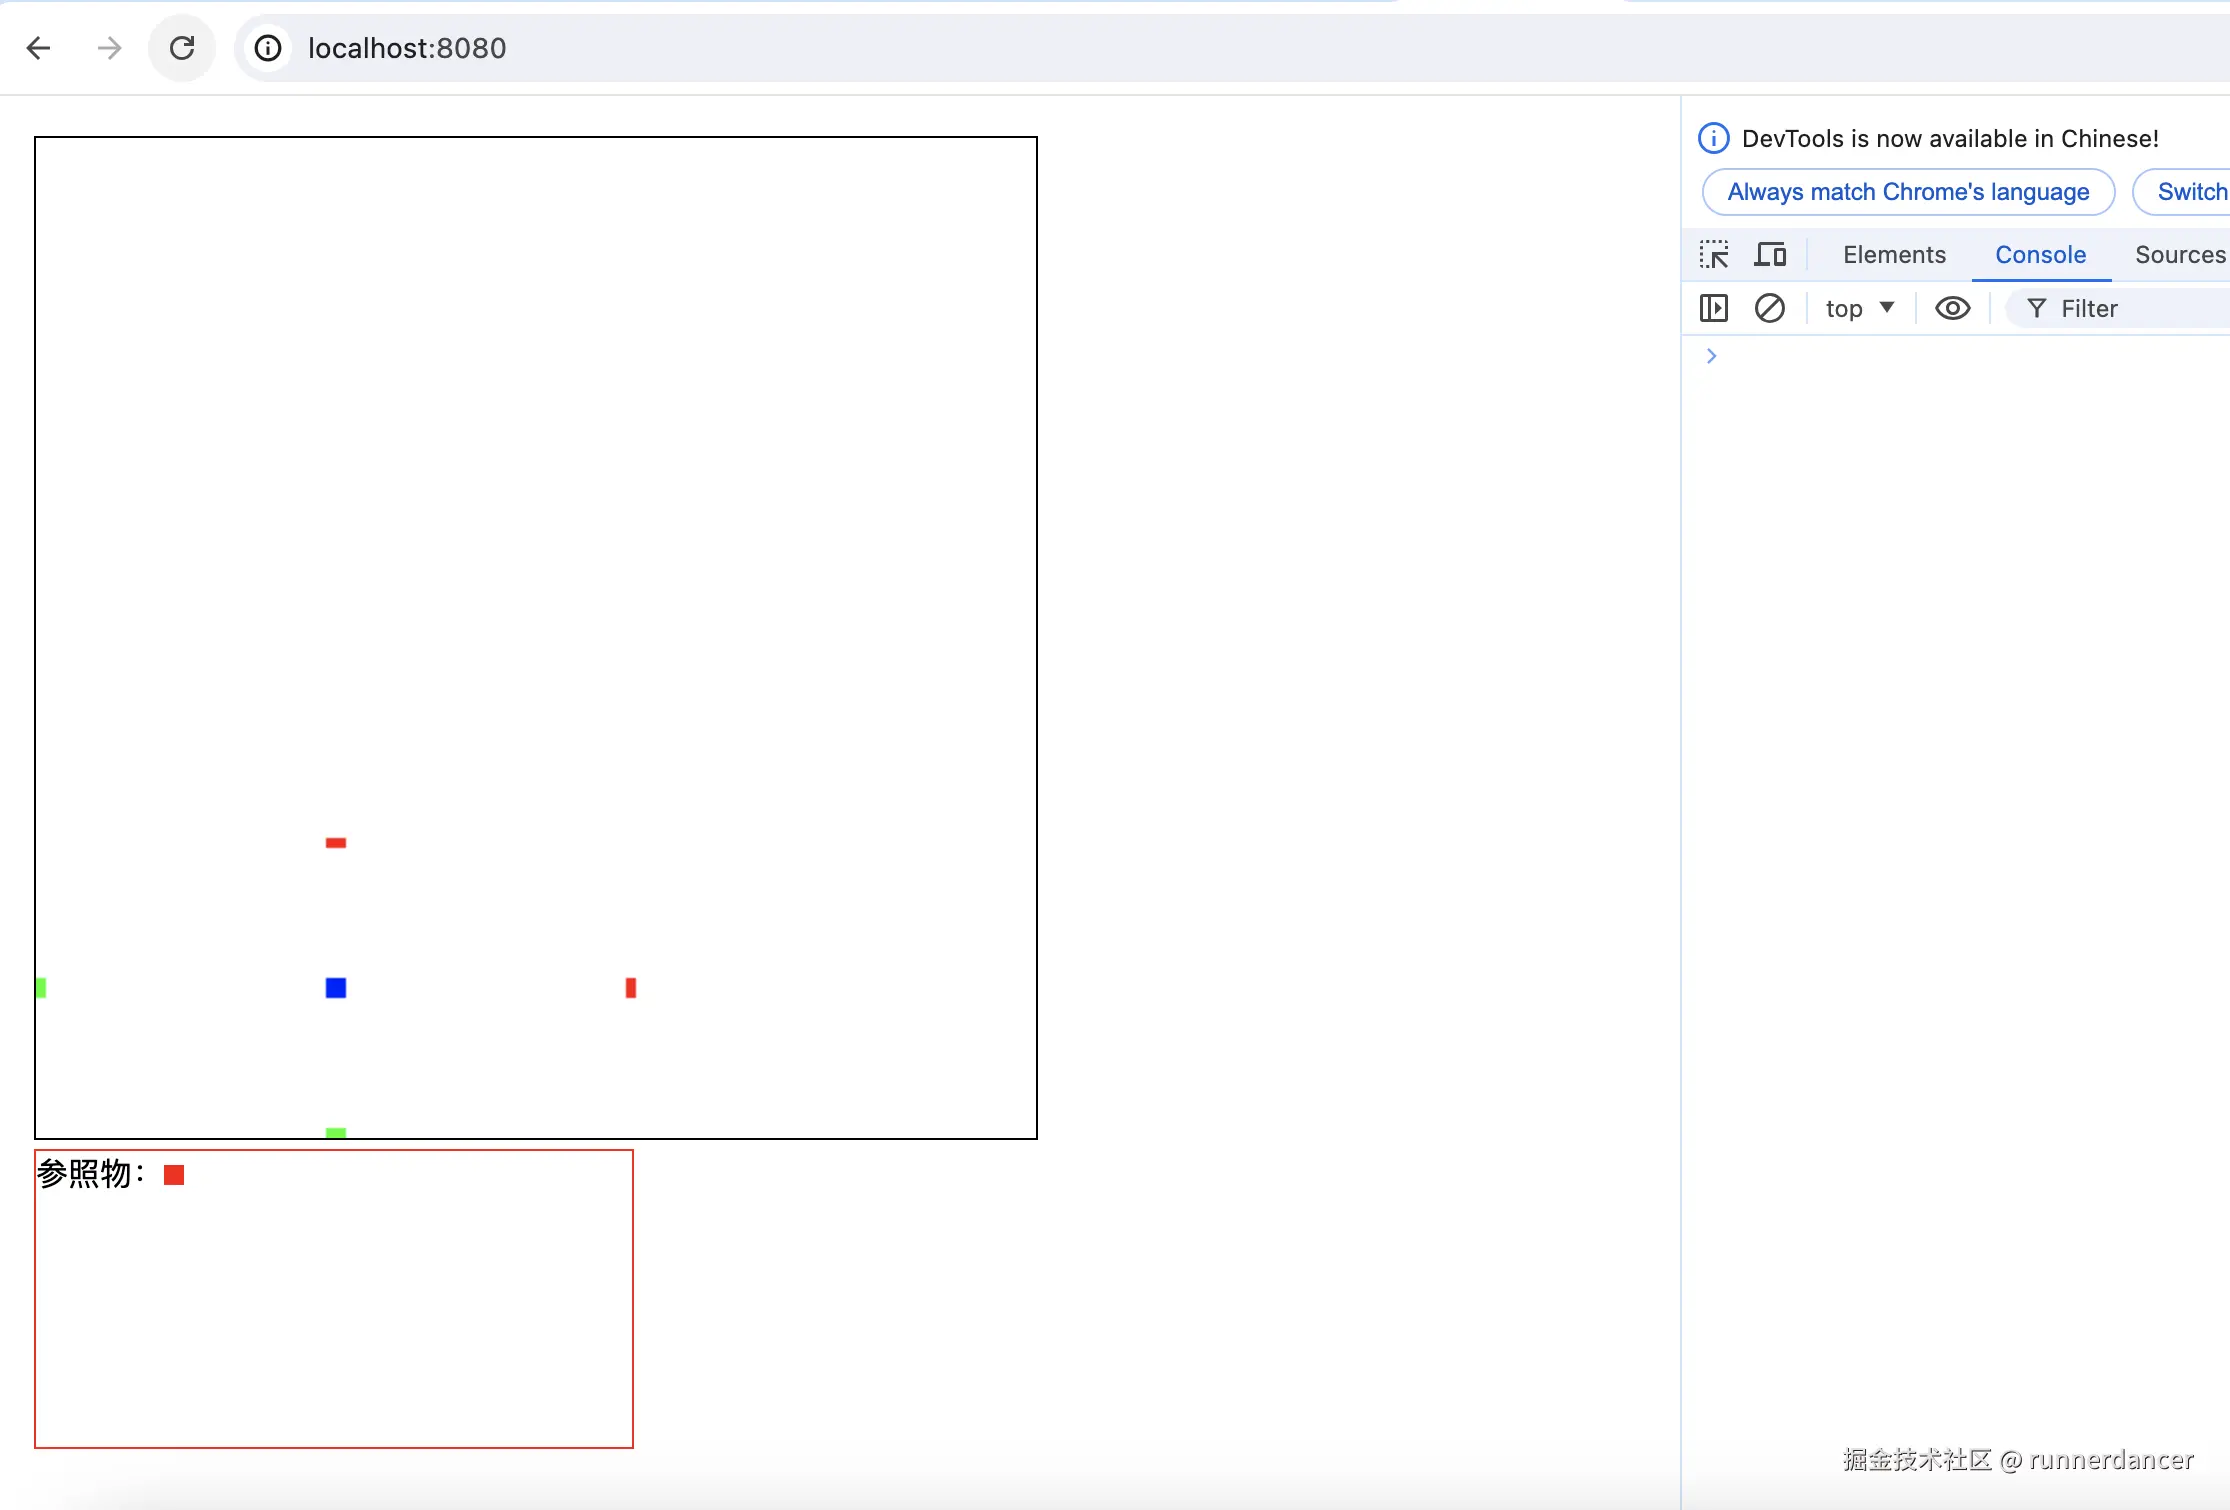Create a live expression with the eye icon
Viewport: 2230px width, 1510px height.
click(1952, 308)
